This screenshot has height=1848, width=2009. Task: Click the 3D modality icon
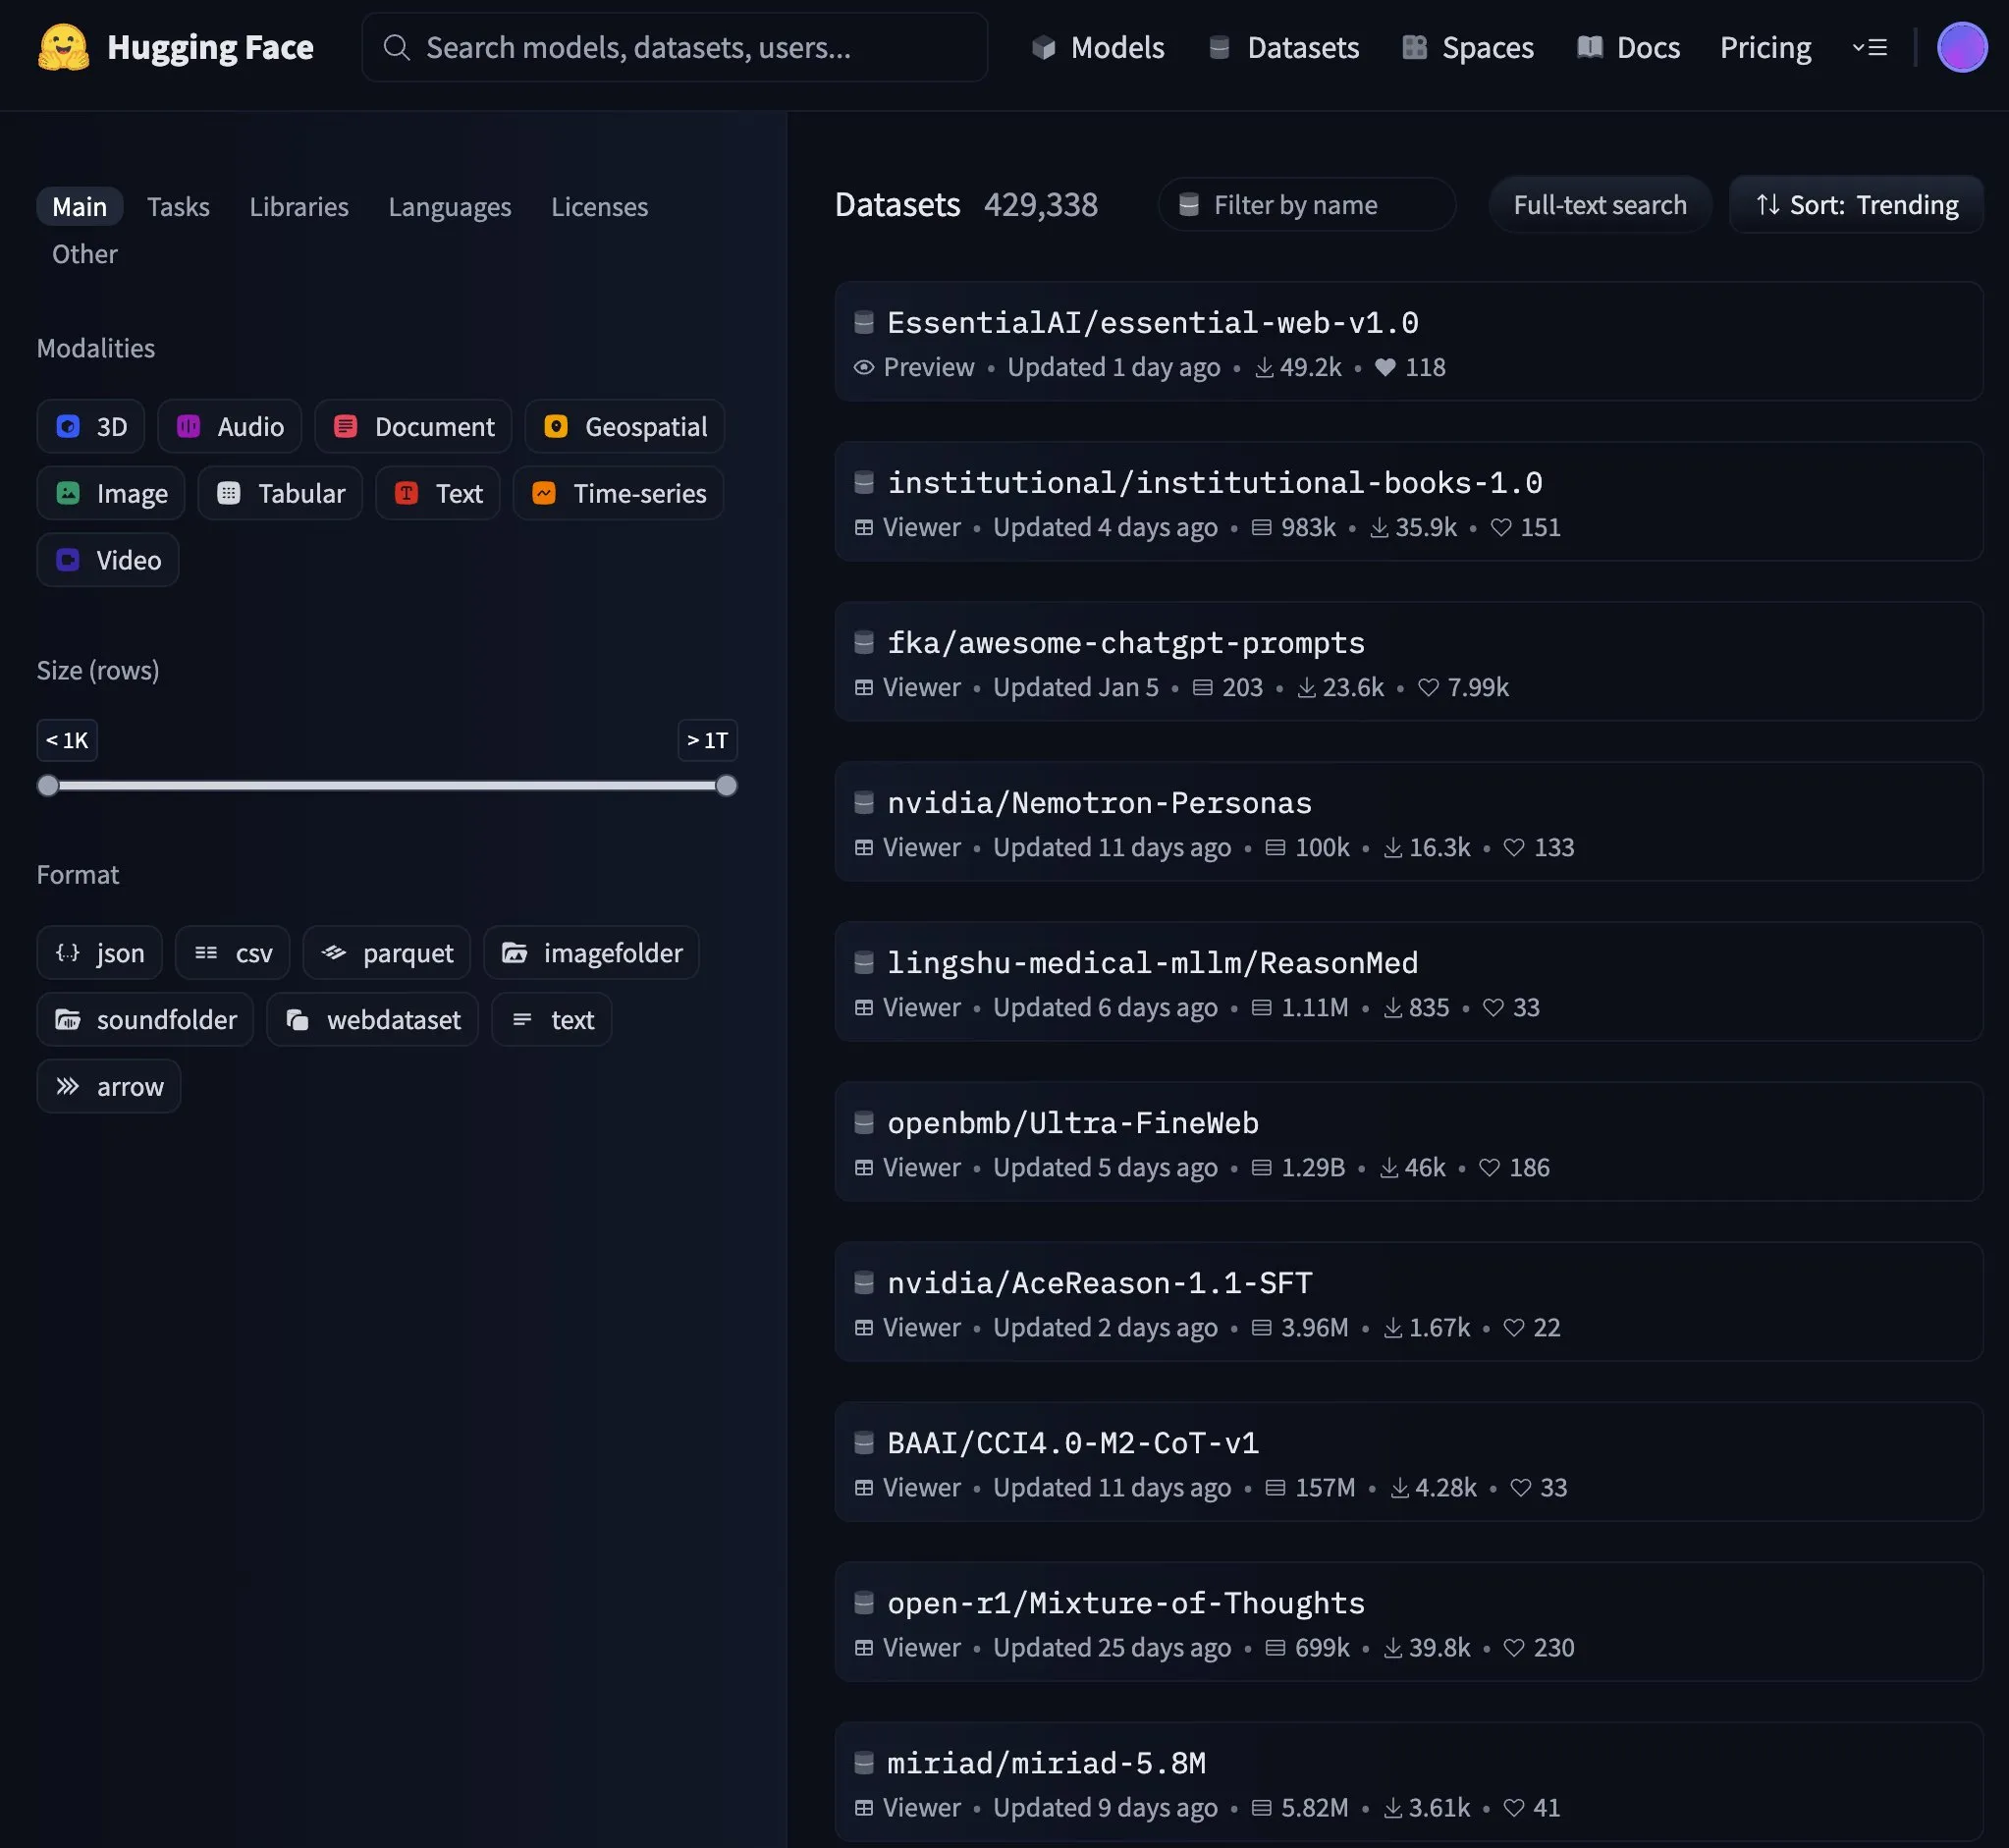pos(68,426)
